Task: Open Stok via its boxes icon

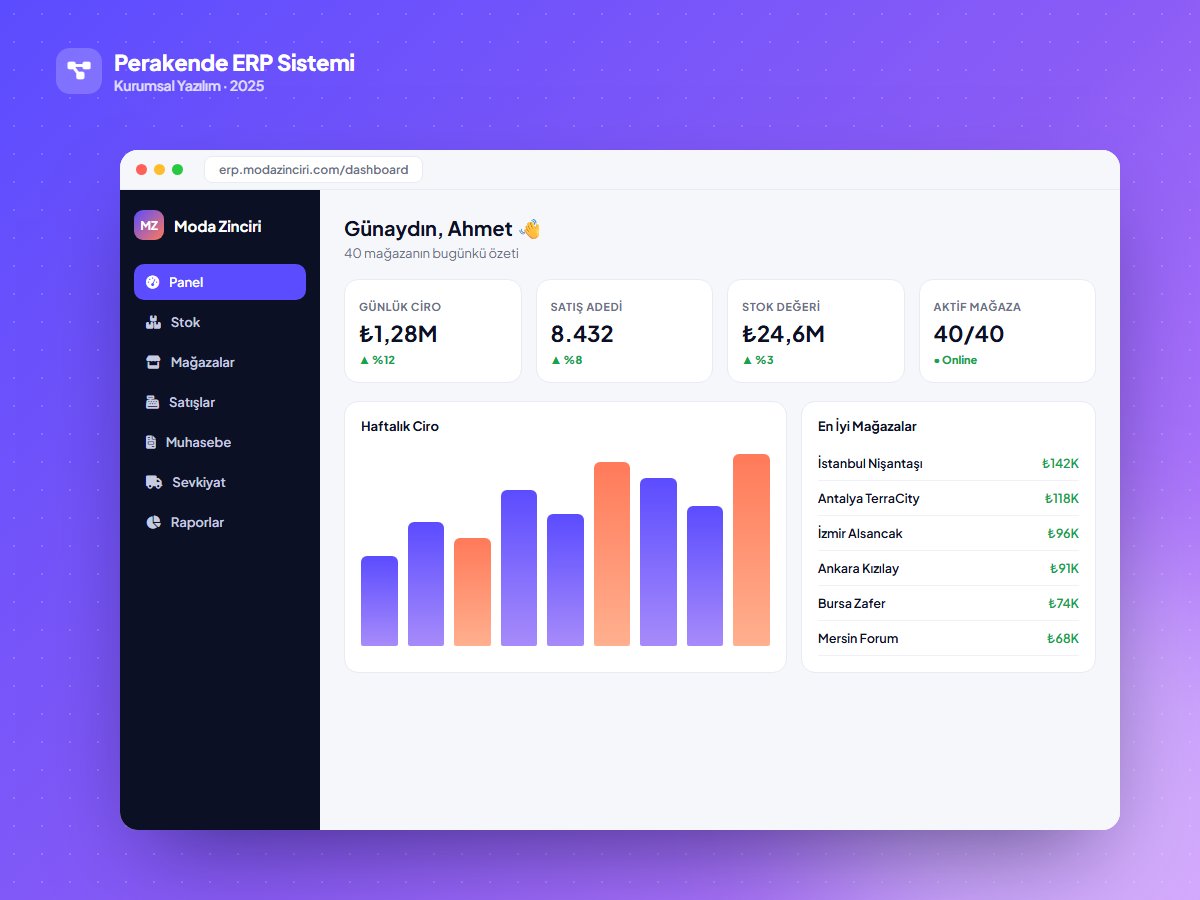Action: pos(153,322)
